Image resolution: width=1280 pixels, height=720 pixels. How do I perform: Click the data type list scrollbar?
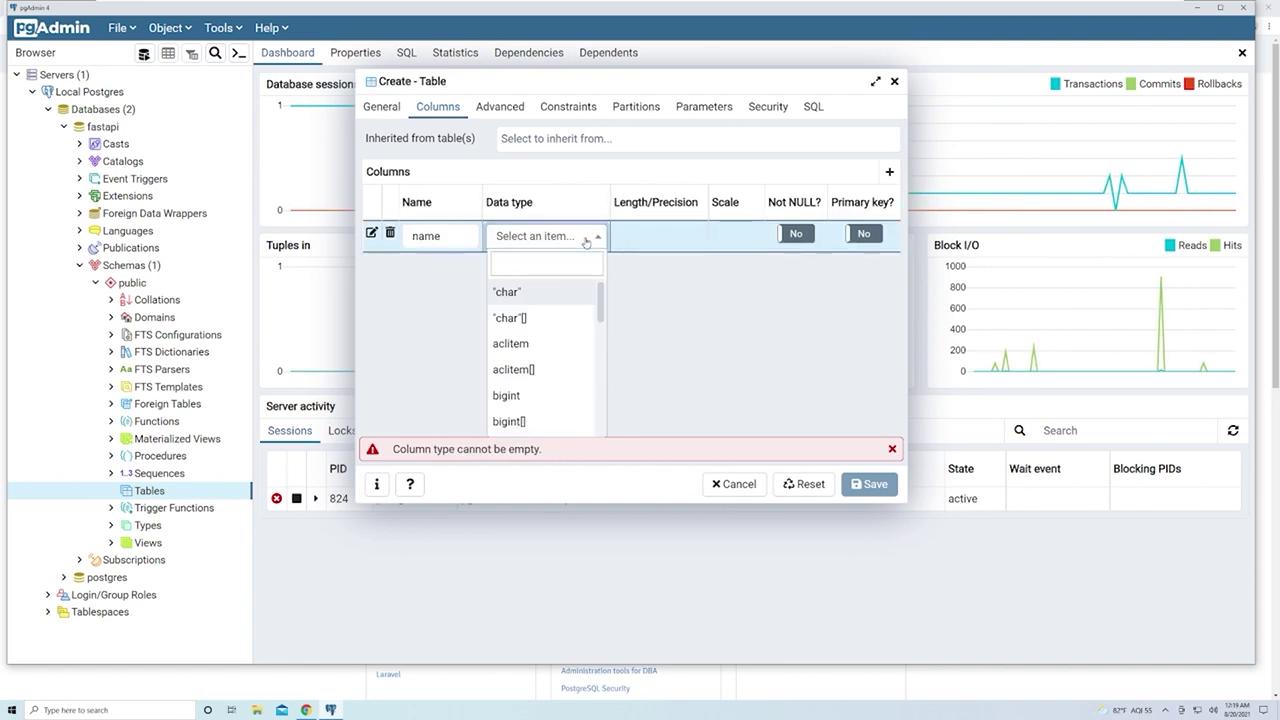[x=601, y=302]
